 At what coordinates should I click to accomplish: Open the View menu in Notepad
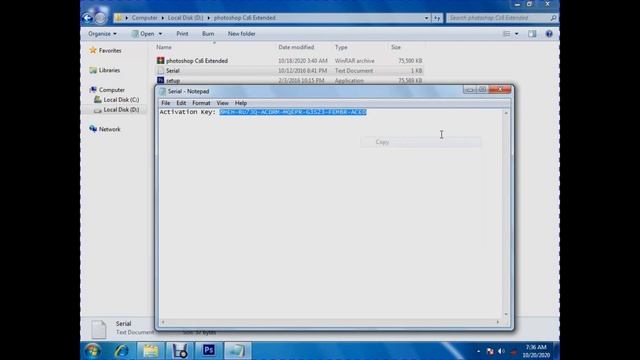(222, 103)
